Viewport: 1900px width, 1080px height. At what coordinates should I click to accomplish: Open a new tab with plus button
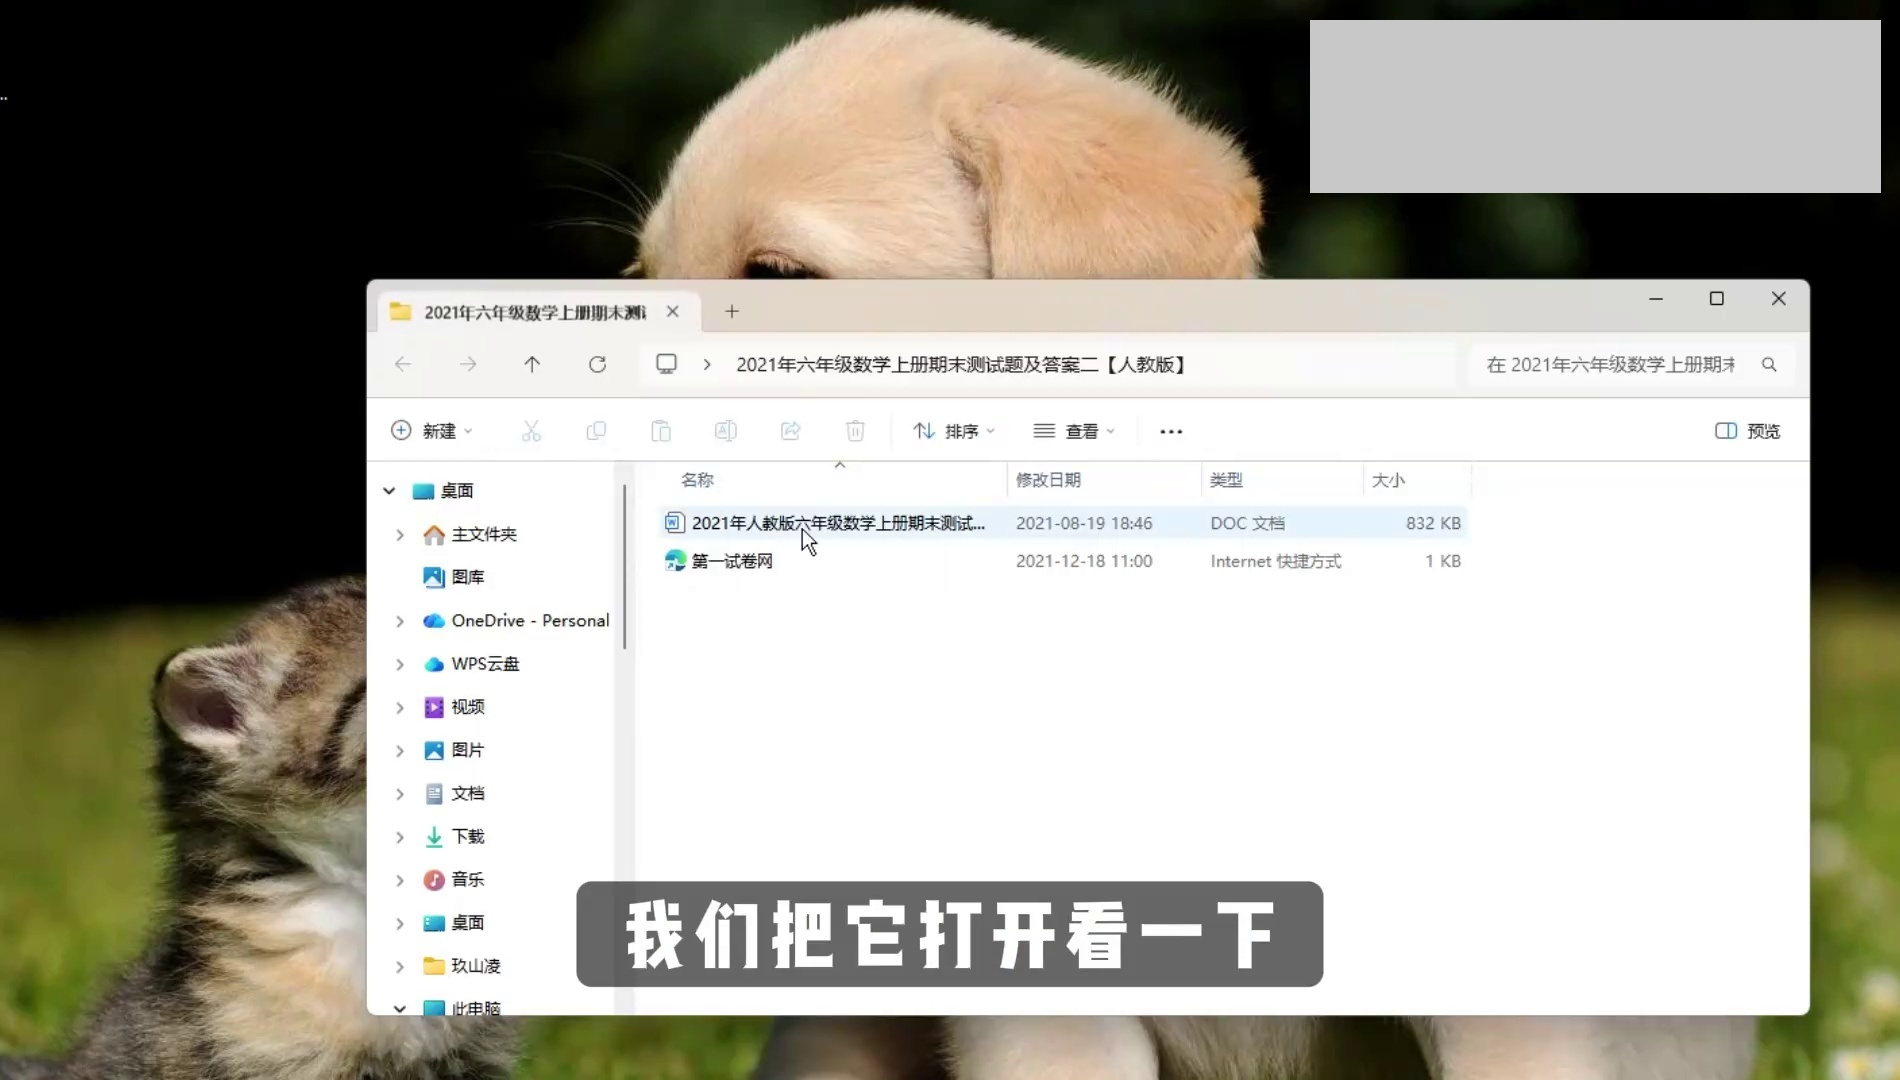(732, 312)
